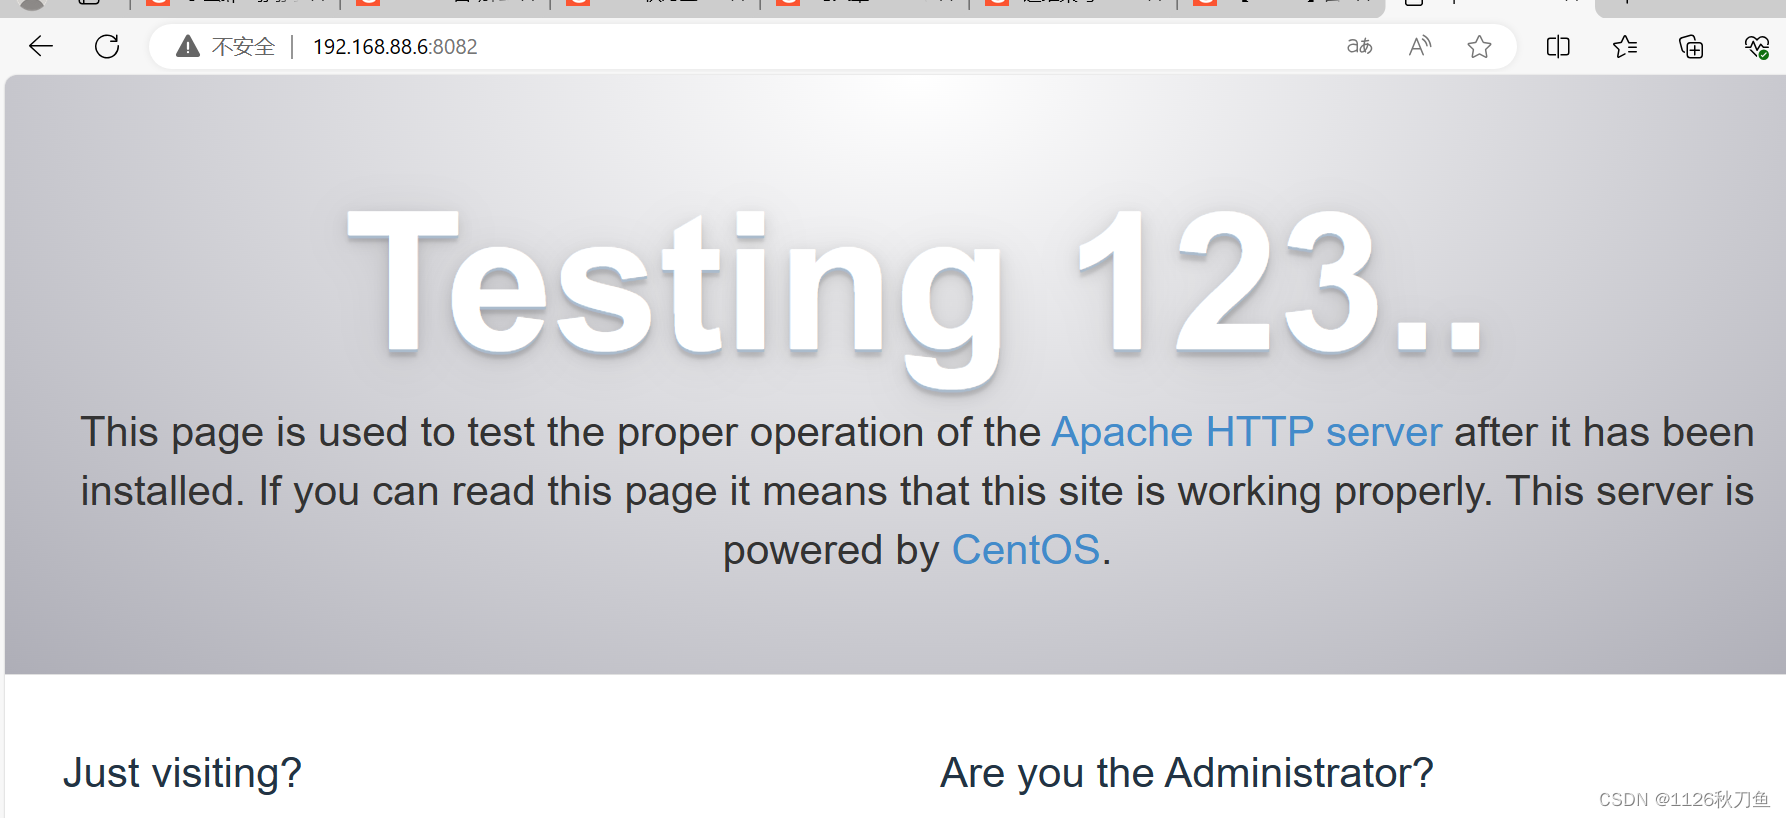Open the Collections panel
This screenshot has height=818, width=1786.
click(1691, 46)
